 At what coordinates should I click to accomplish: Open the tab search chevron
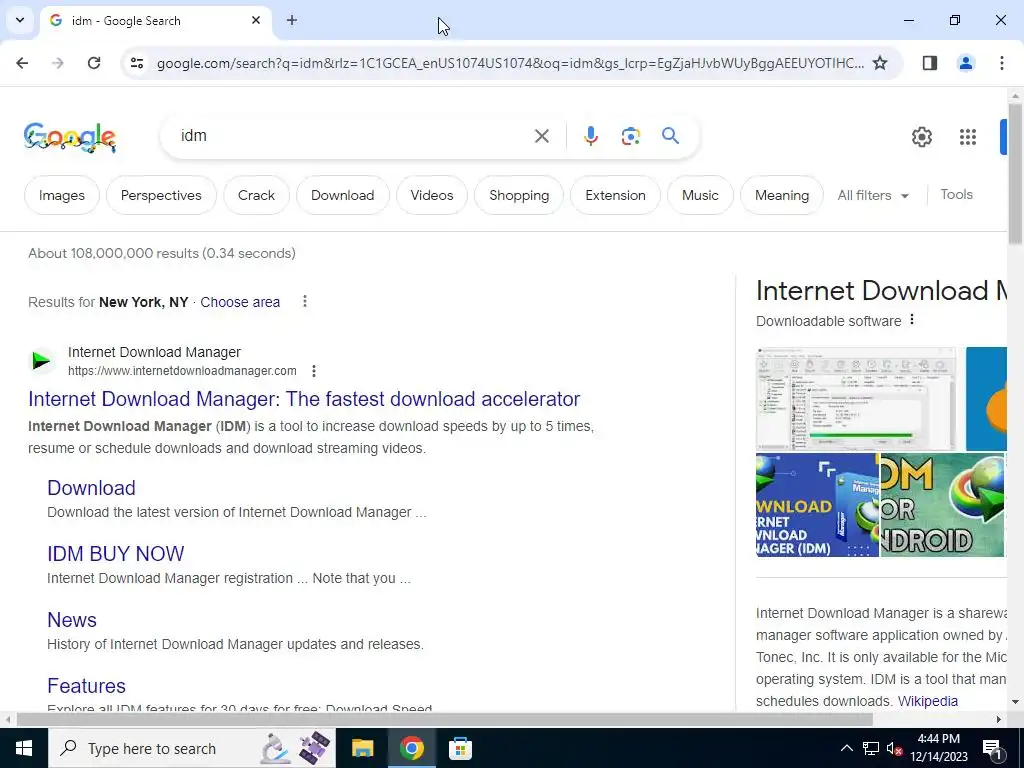[x=20, y=20]
